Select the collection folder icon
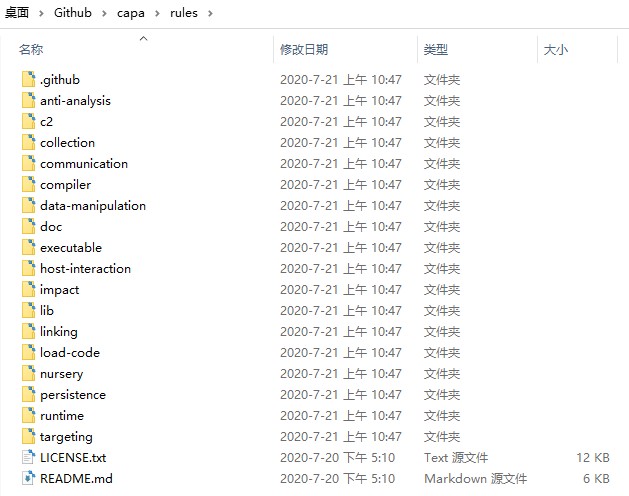This screenshot has height=496, width=629. (x=28, y=142)
